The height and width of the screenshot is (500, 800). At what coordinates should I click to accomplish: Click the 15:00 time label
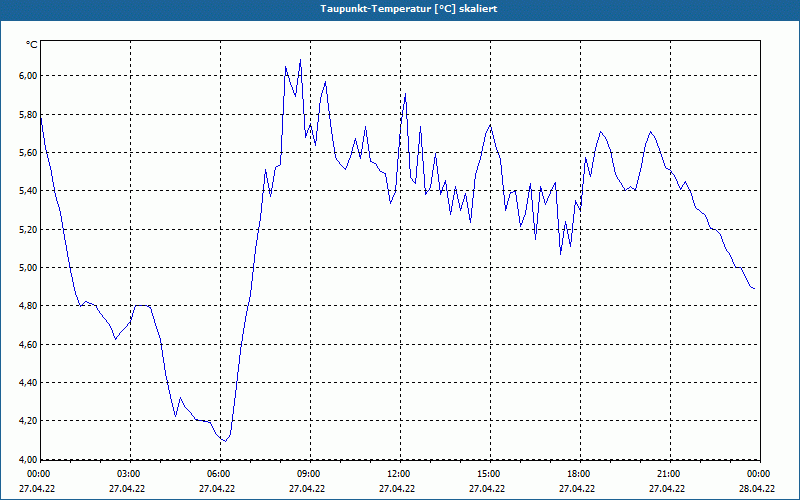pos(488,474)
